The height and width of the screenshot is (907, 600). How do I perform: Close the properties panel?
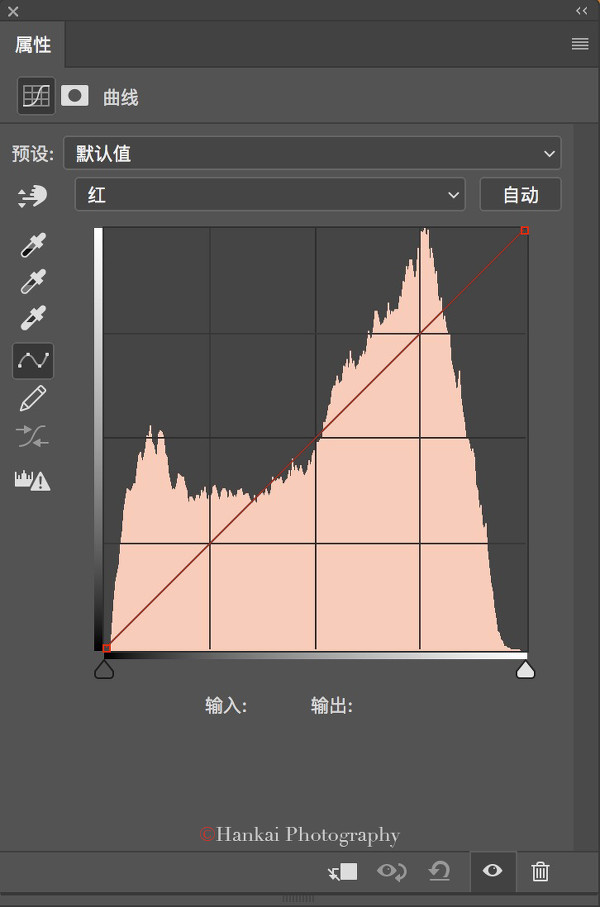point(13,11)
